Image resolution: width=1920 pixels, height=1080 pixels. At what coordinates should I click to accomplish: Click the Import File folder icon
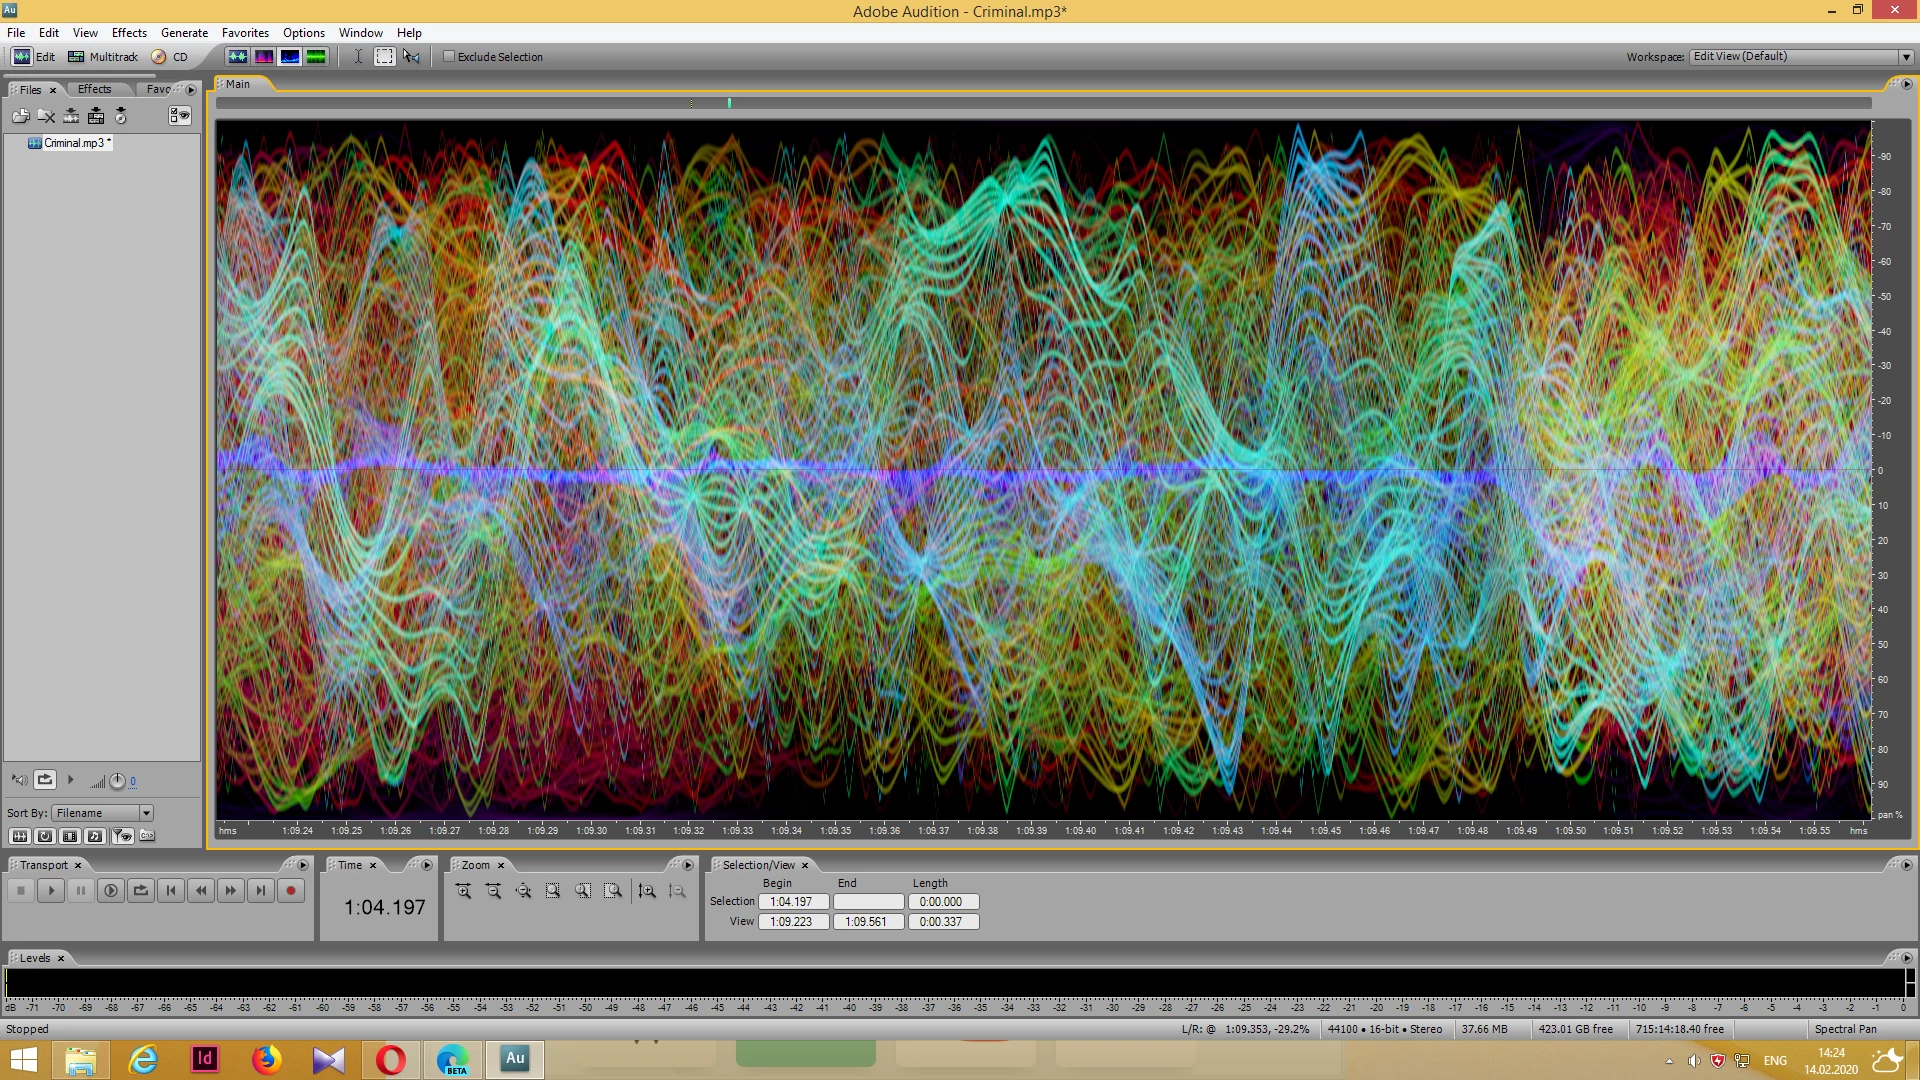click(x=20, y=116)
